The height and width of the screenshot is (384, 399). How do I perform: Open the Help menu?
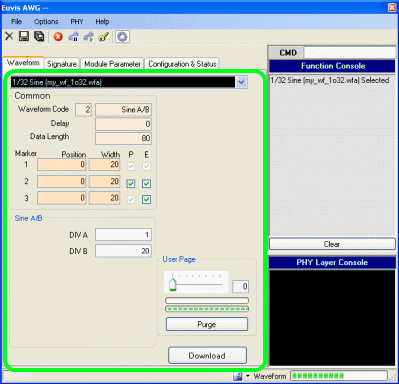coord(102,22)
